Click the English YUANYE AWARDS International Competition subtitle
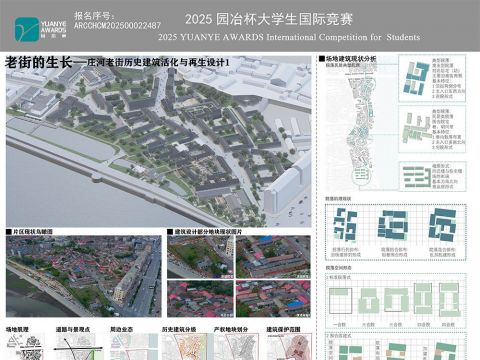 pyautogui.click(x=289, y=37)
